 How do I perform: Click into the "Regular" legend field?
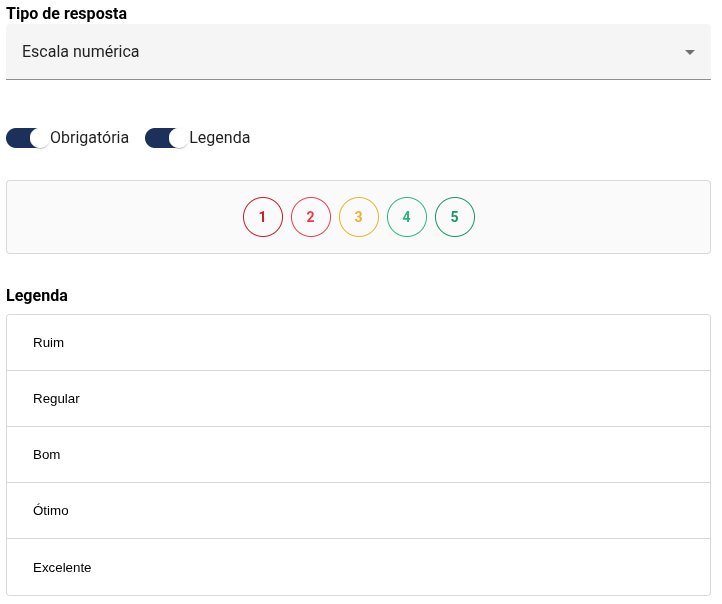point(358,399)
